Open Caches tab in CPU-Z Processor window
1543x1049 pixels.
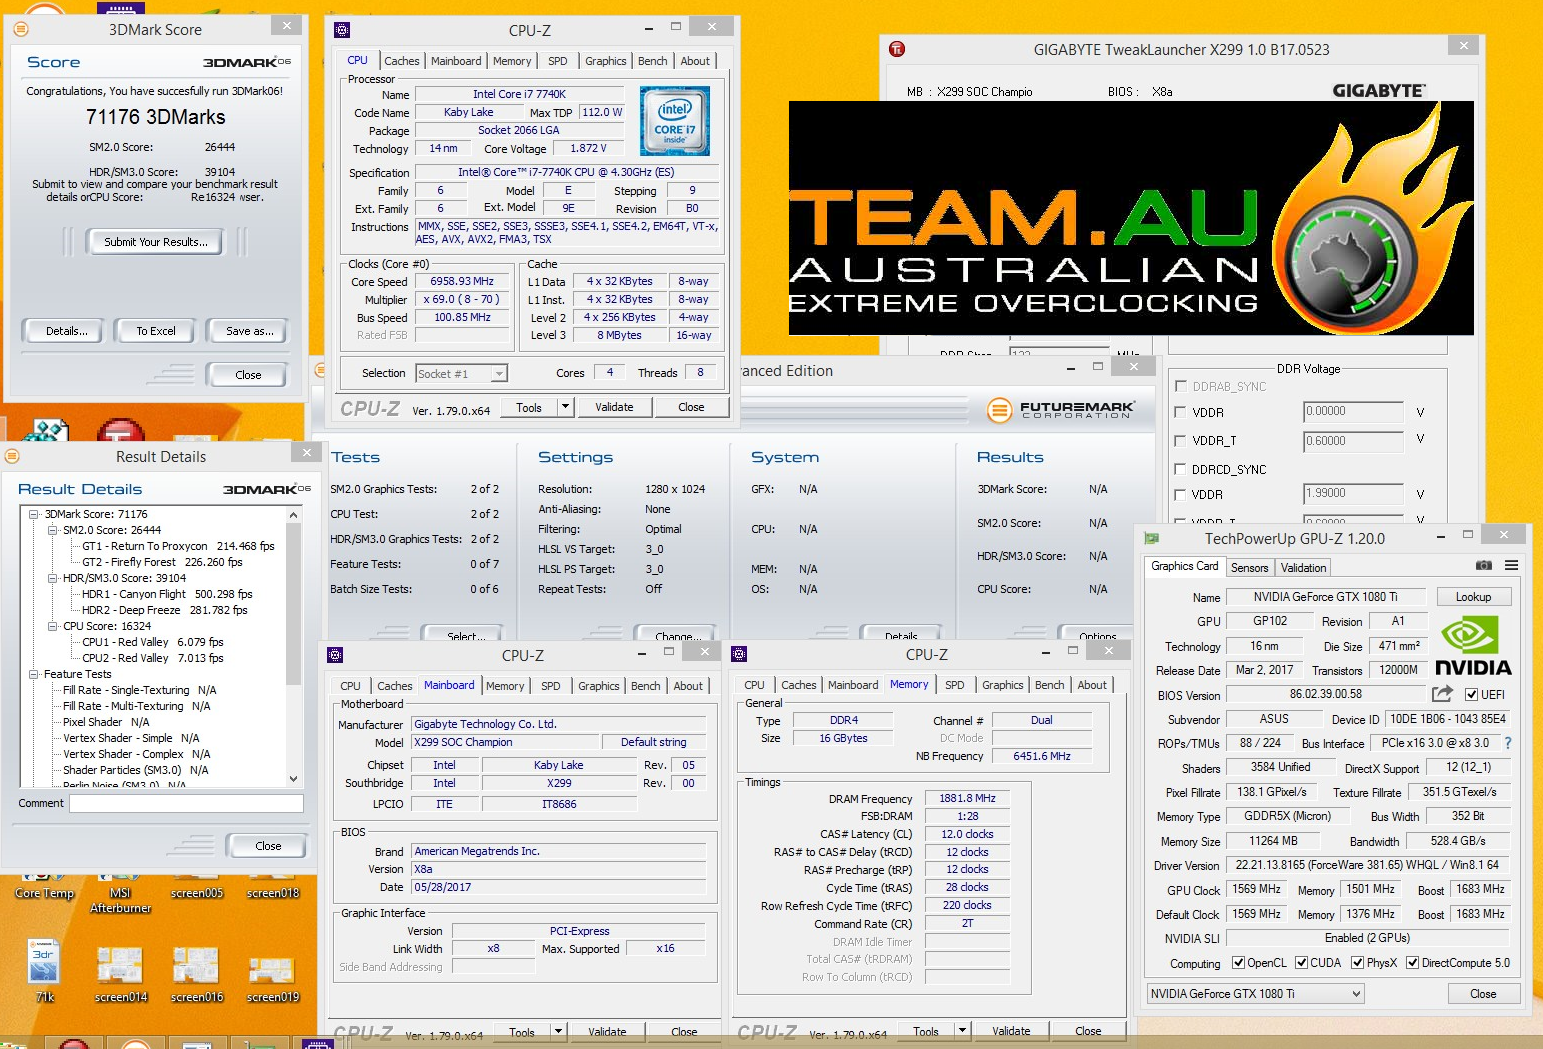(401, 61)
